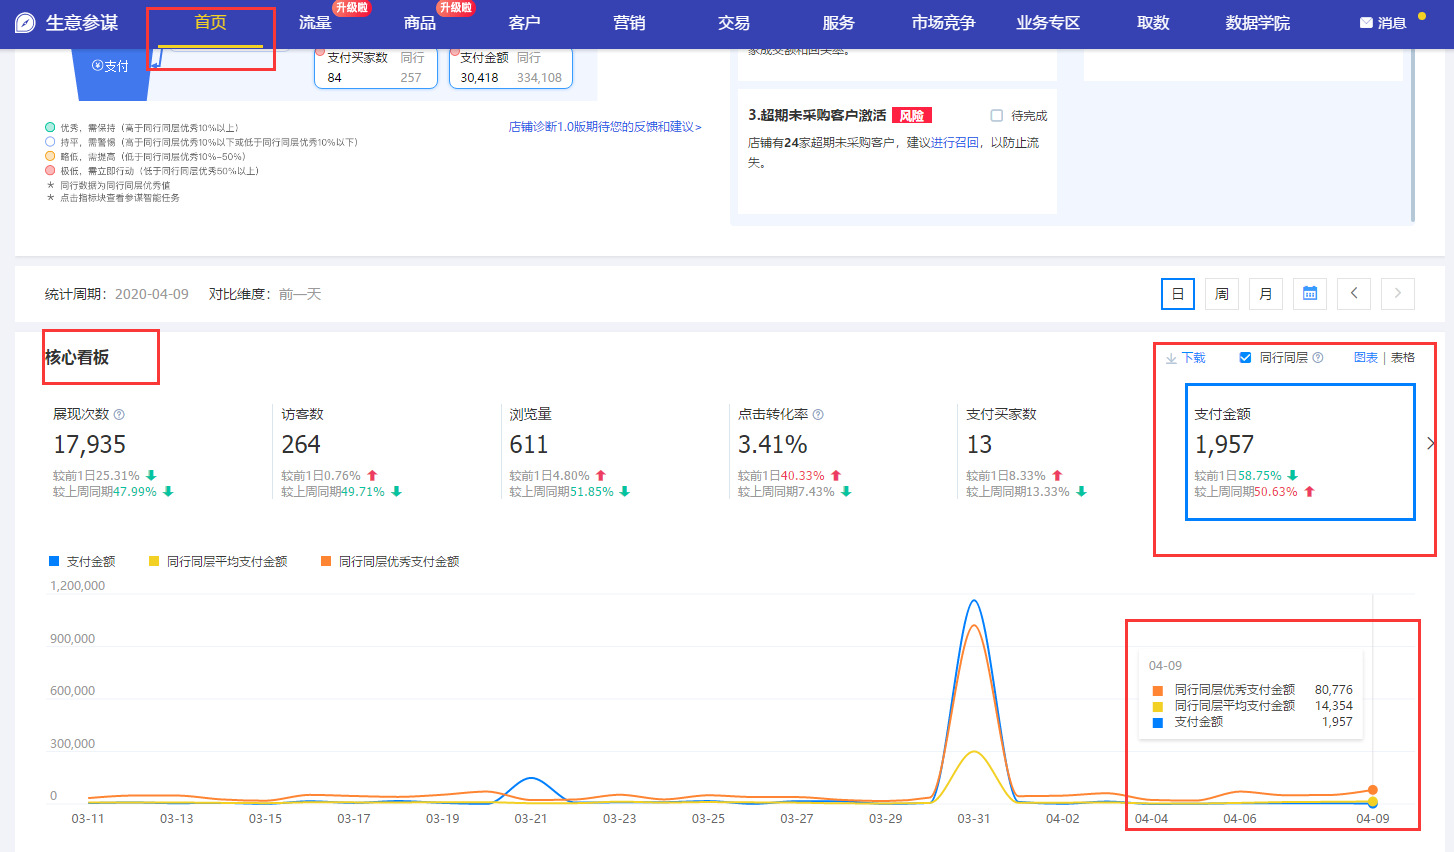1454x852 pixels.
Task: Click help icon next to 展现次数
Action: tap(120, 415)
